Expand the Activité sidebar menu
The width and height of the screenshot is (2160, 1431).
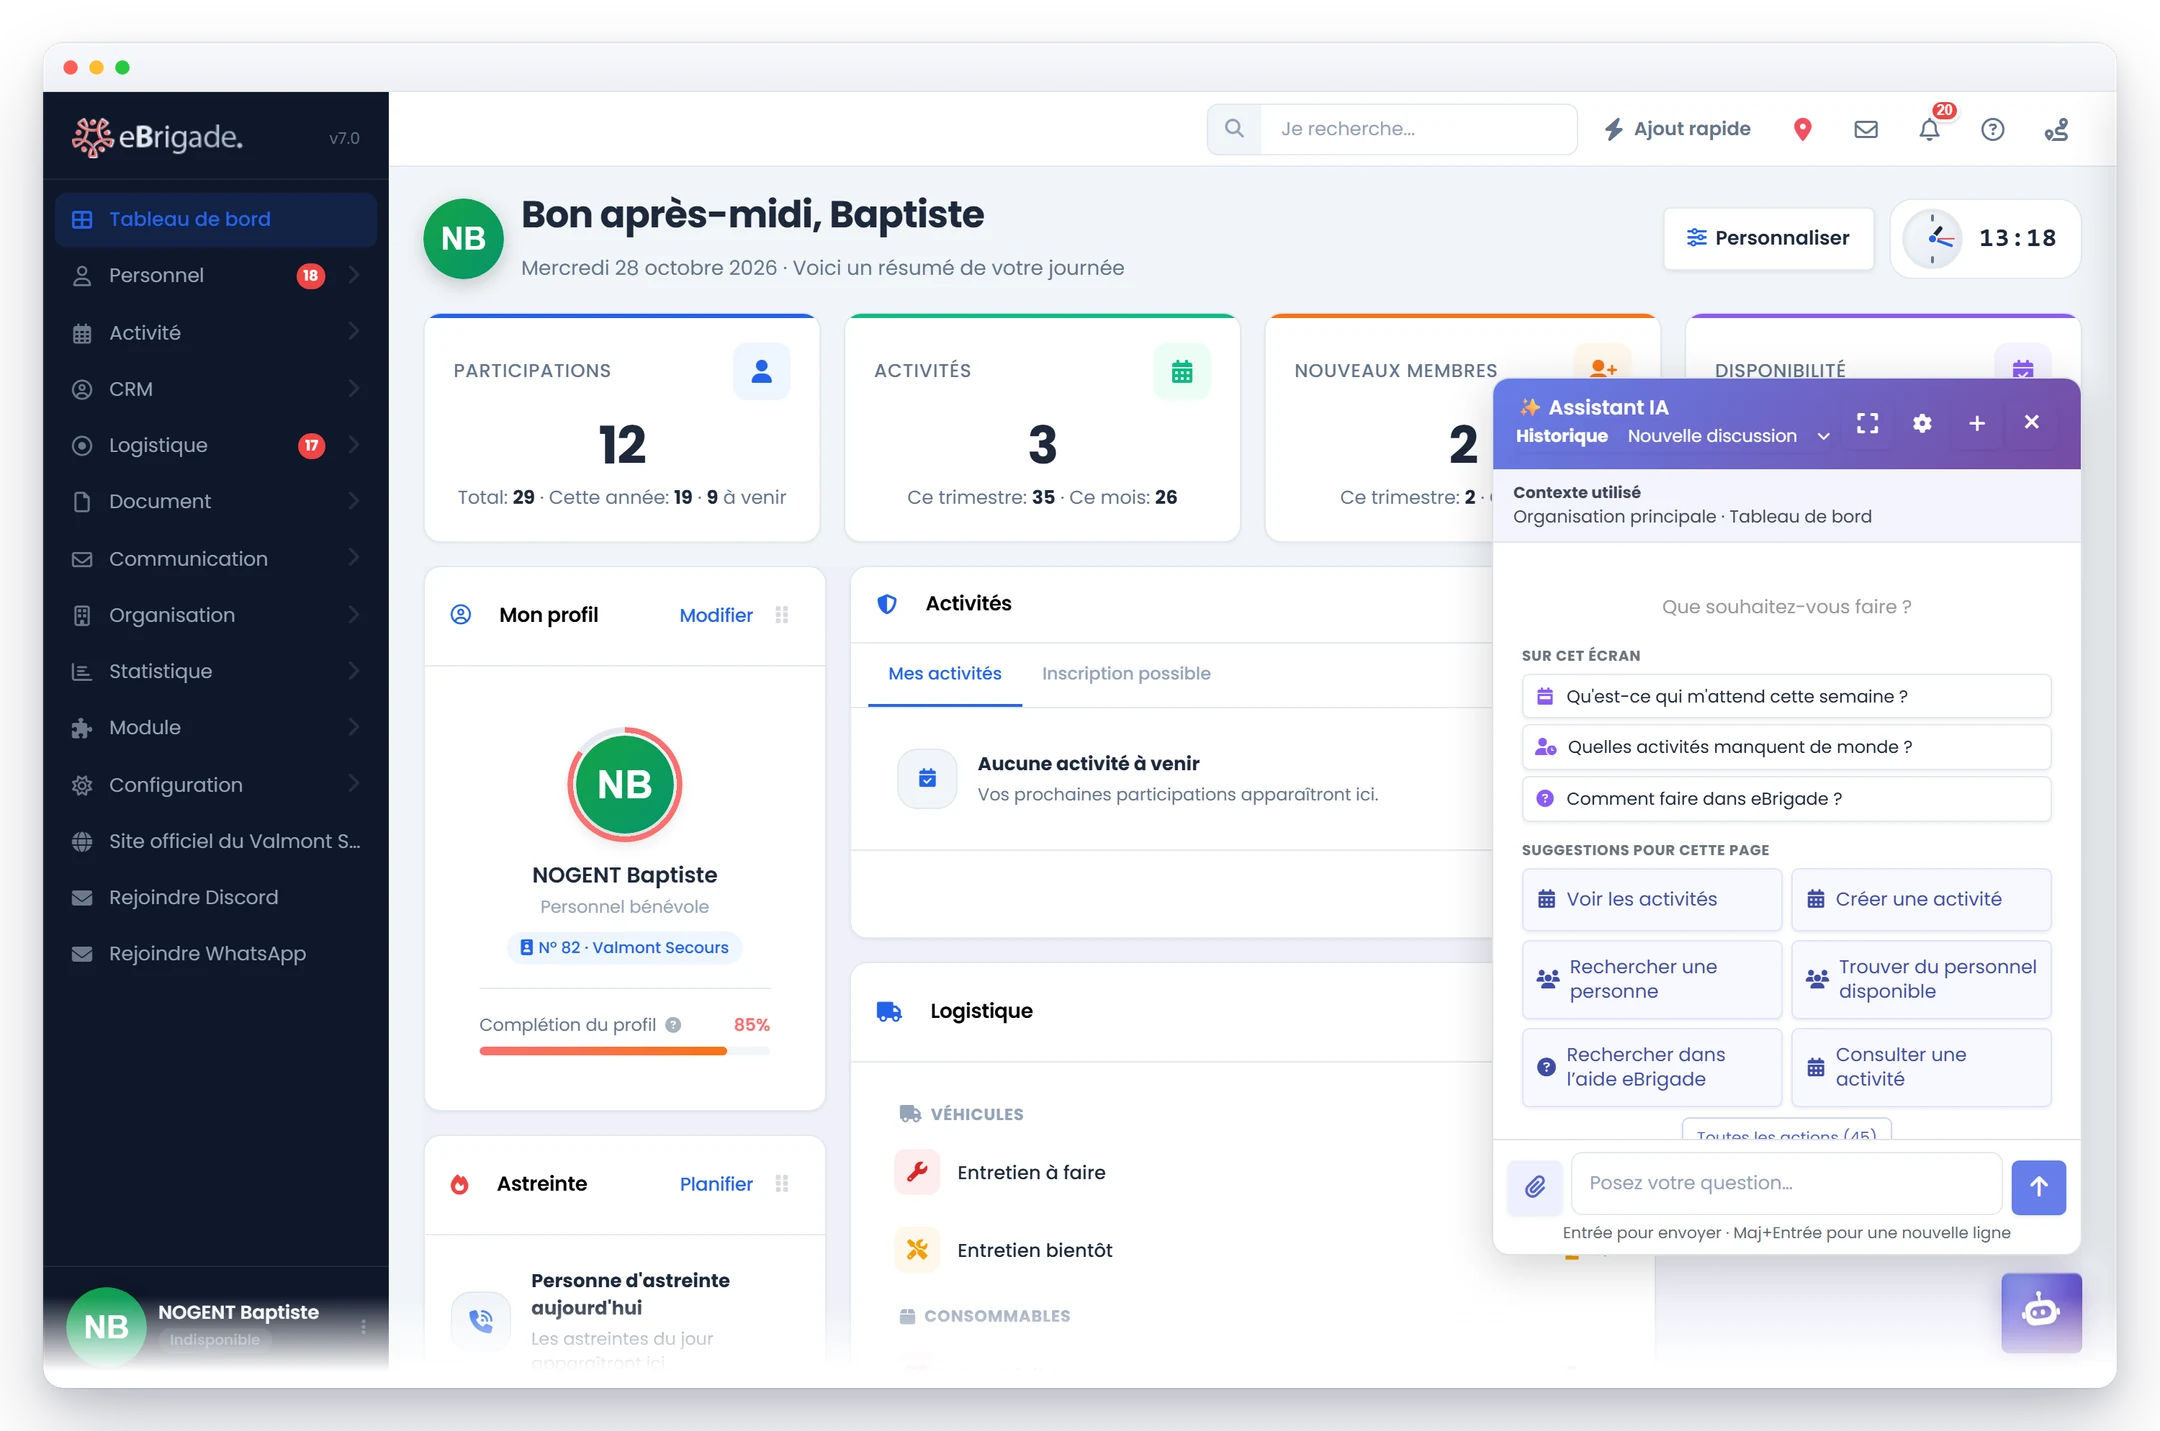[x=216, y=332]
